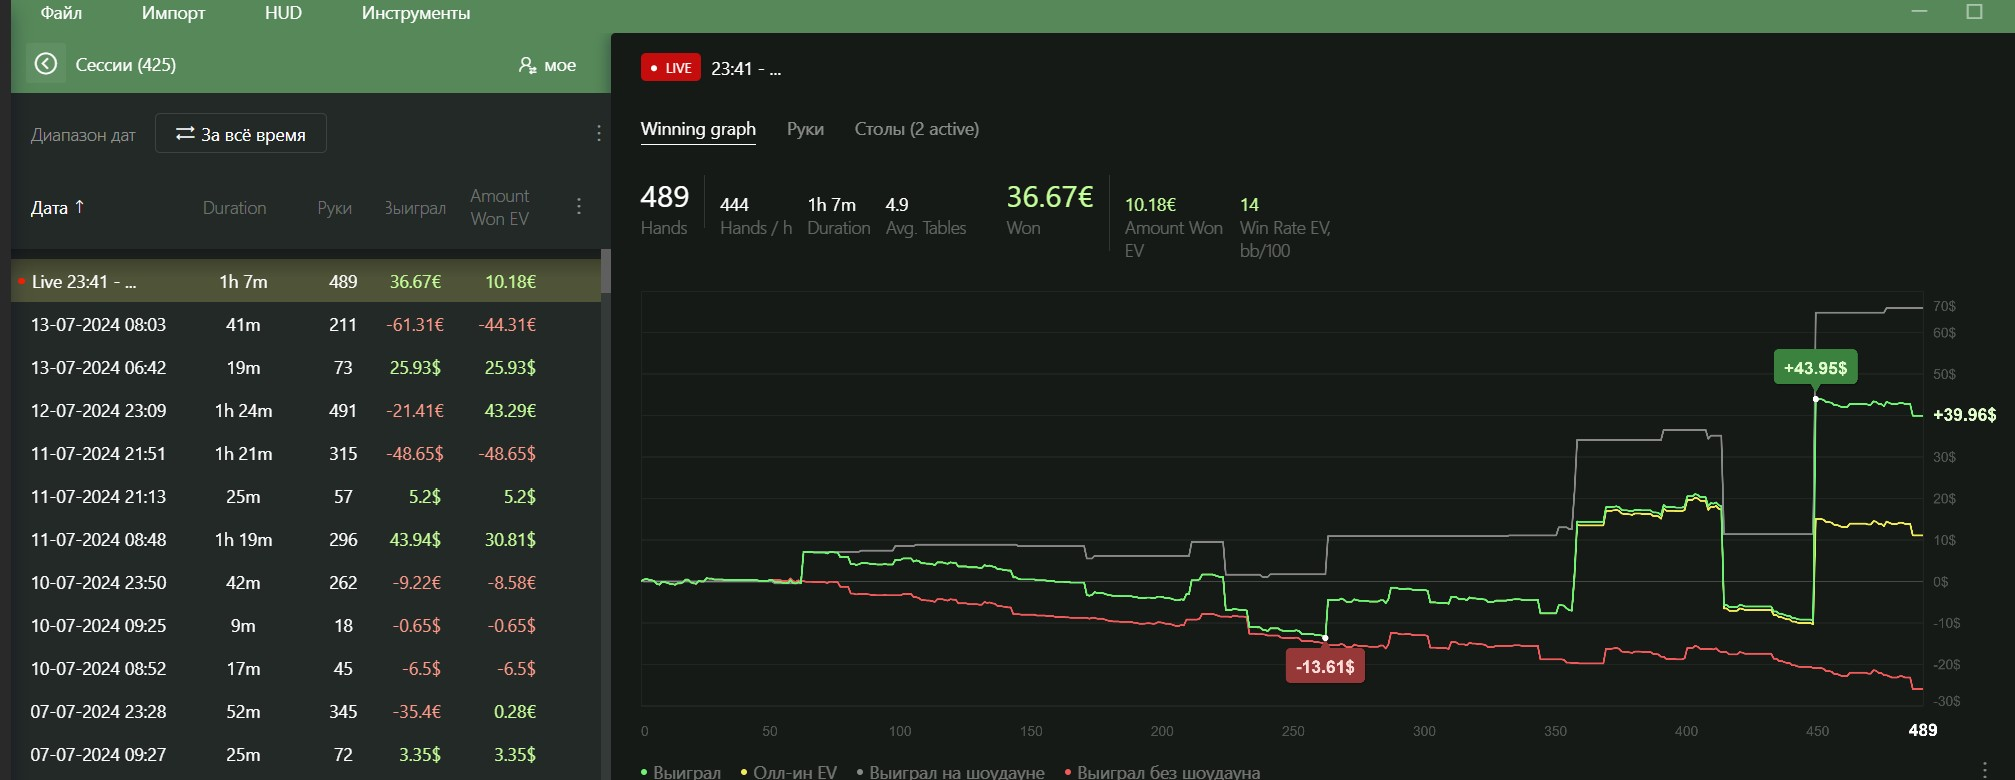
Task: Open session table columns three-dot menu
Action: click(578, 206)
